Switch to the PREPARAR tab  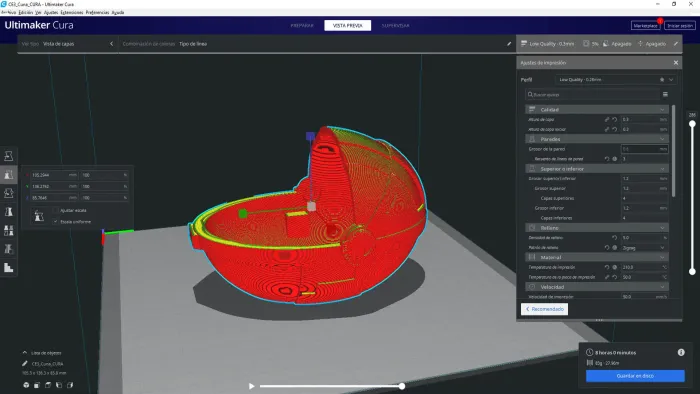click(x=302, y=26)
